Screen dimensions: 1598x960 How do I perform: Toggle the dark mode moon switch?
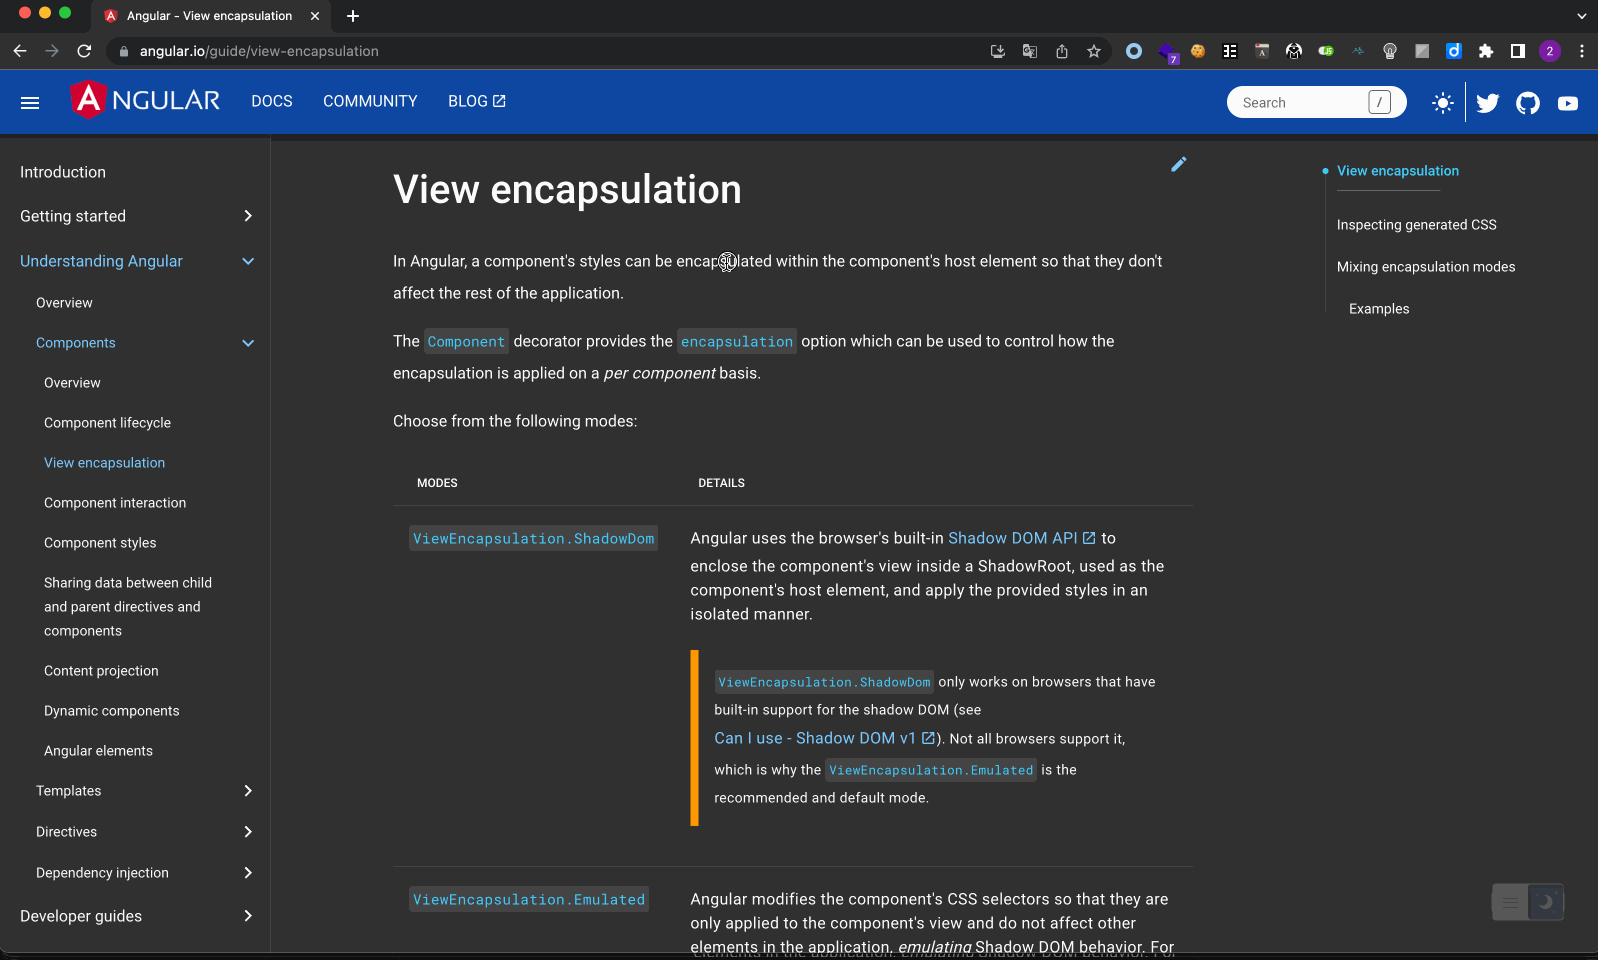click(x=1544, y=902)
